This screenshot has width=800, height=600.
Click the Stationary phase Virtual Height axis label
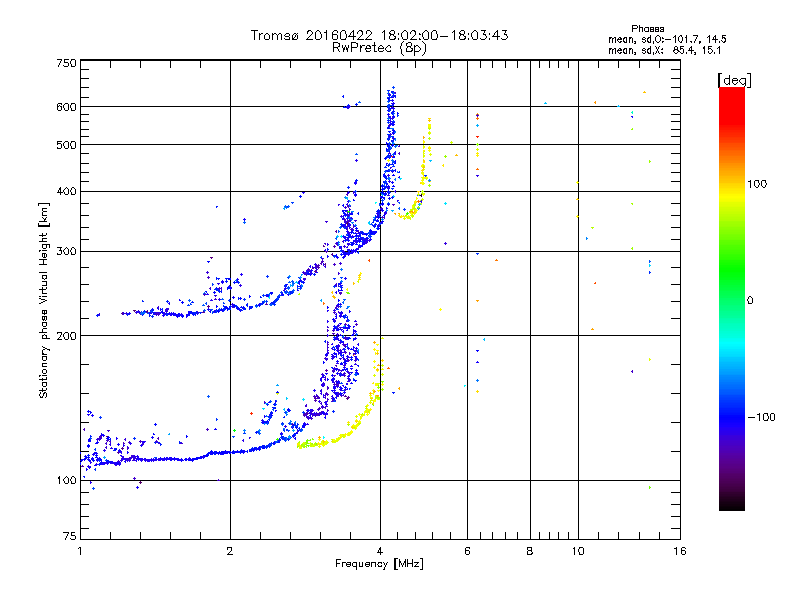[x=44, y=300]
